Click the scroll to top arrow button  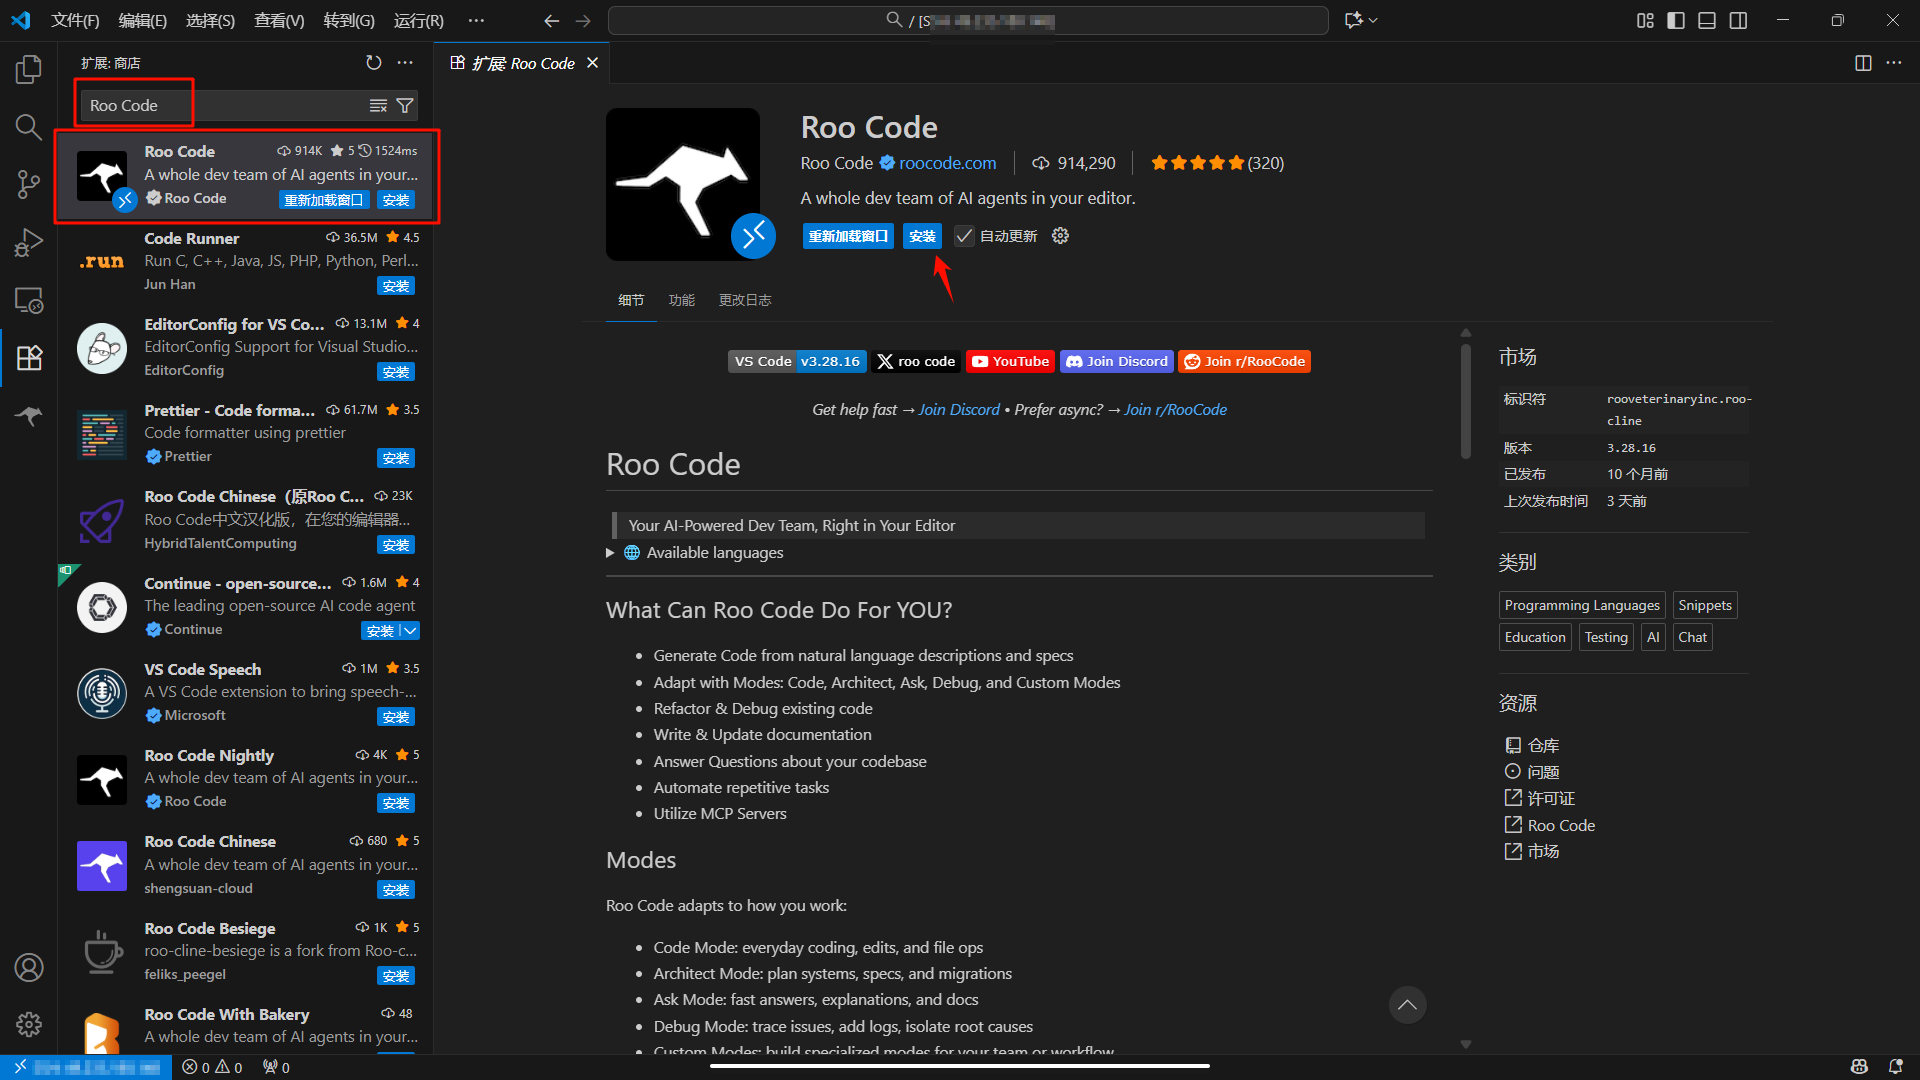click(x=1407, y=1005)
